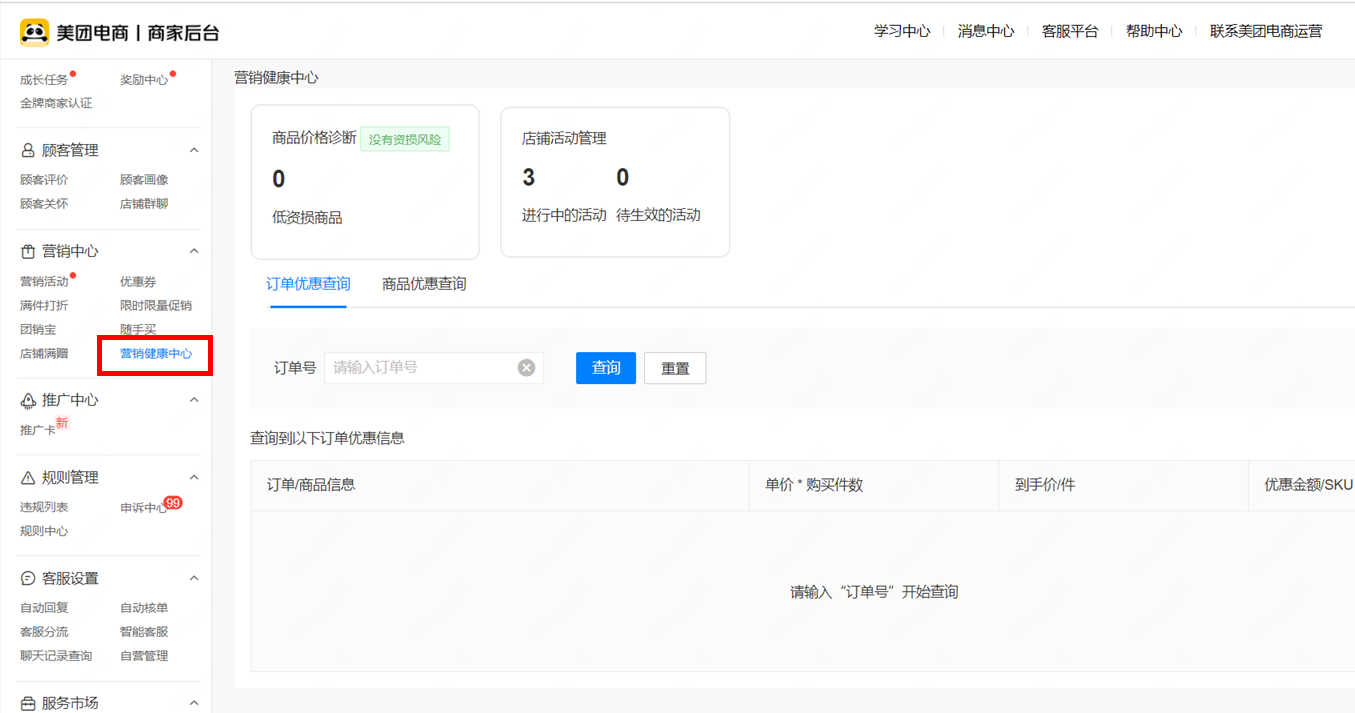Click the 顾客管理 person icon
This screenshot has width=1355, height=713.
(x=28, y=151)
